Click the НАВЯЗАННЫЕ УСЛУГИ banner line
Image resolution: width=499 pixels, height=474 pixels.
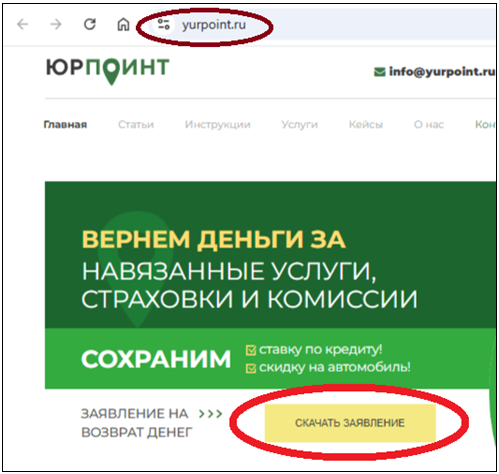point(229,271)
